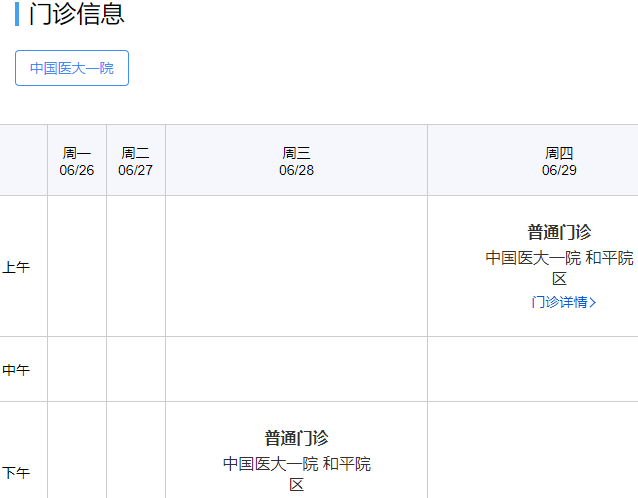Open 门诊详情 link in Thursday morning slot
This screenshot has height=498, width=638.
[558, 302]
